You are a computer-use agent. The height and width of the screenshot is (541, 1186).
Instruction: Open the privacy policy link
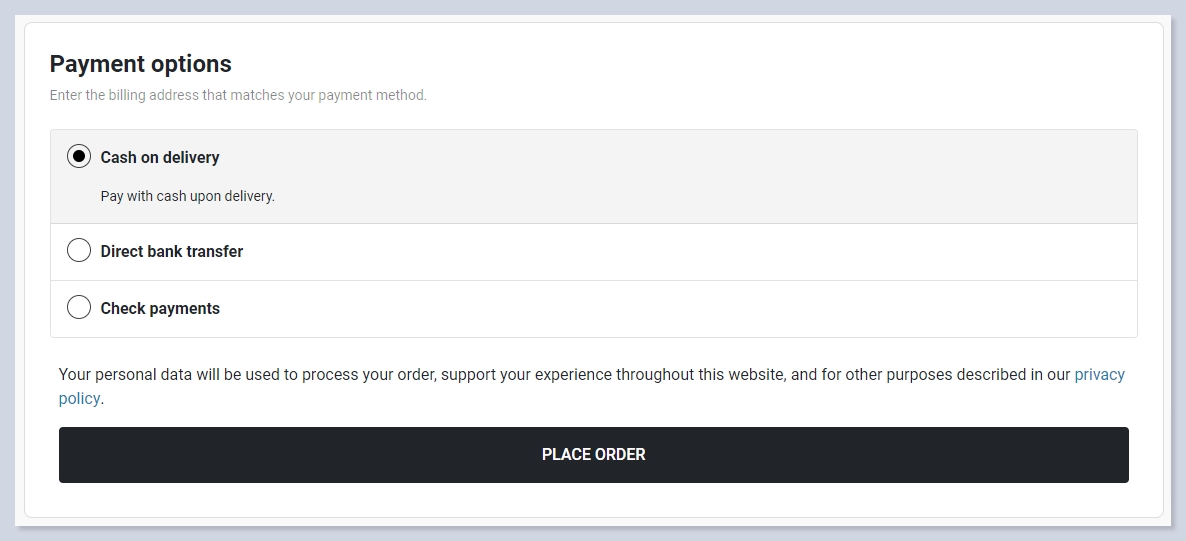[x=1099, y=374]
